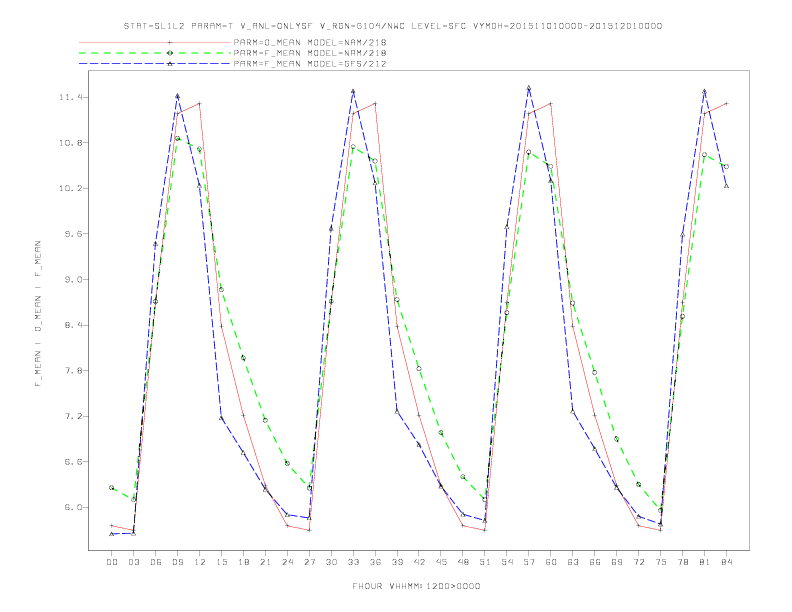Image resolution: width=792 pixels, height=612 pixels.
Task: Click x-axis tick label 78
Action: (683, 562)
